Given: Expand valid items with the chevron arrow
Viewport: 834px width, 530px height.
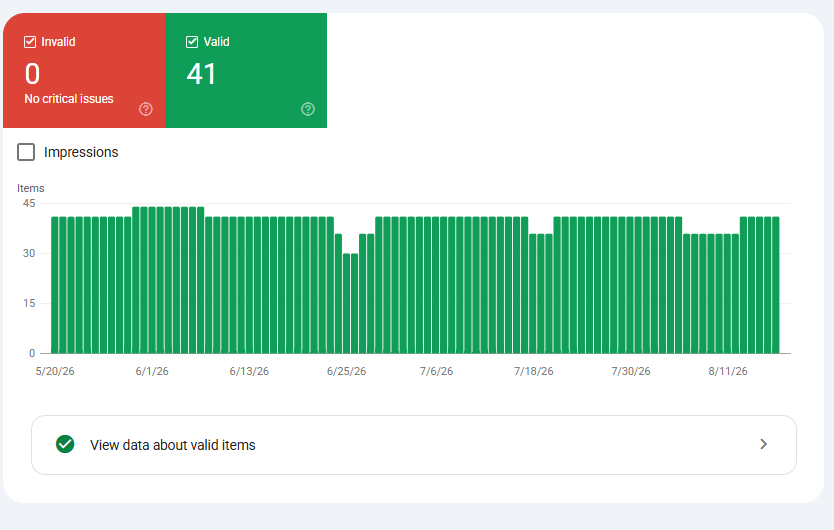Looking at the screenshot, I should [764, 444].
